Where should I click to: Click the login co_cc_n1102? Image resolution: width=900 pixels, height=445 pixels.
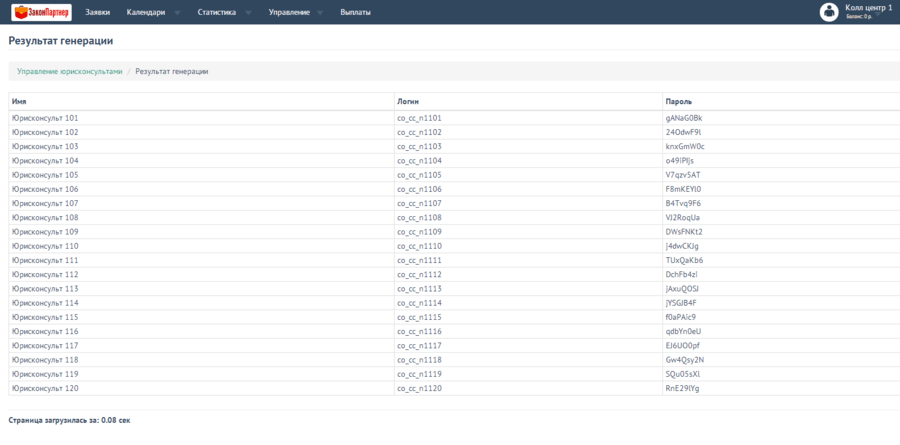419,132
